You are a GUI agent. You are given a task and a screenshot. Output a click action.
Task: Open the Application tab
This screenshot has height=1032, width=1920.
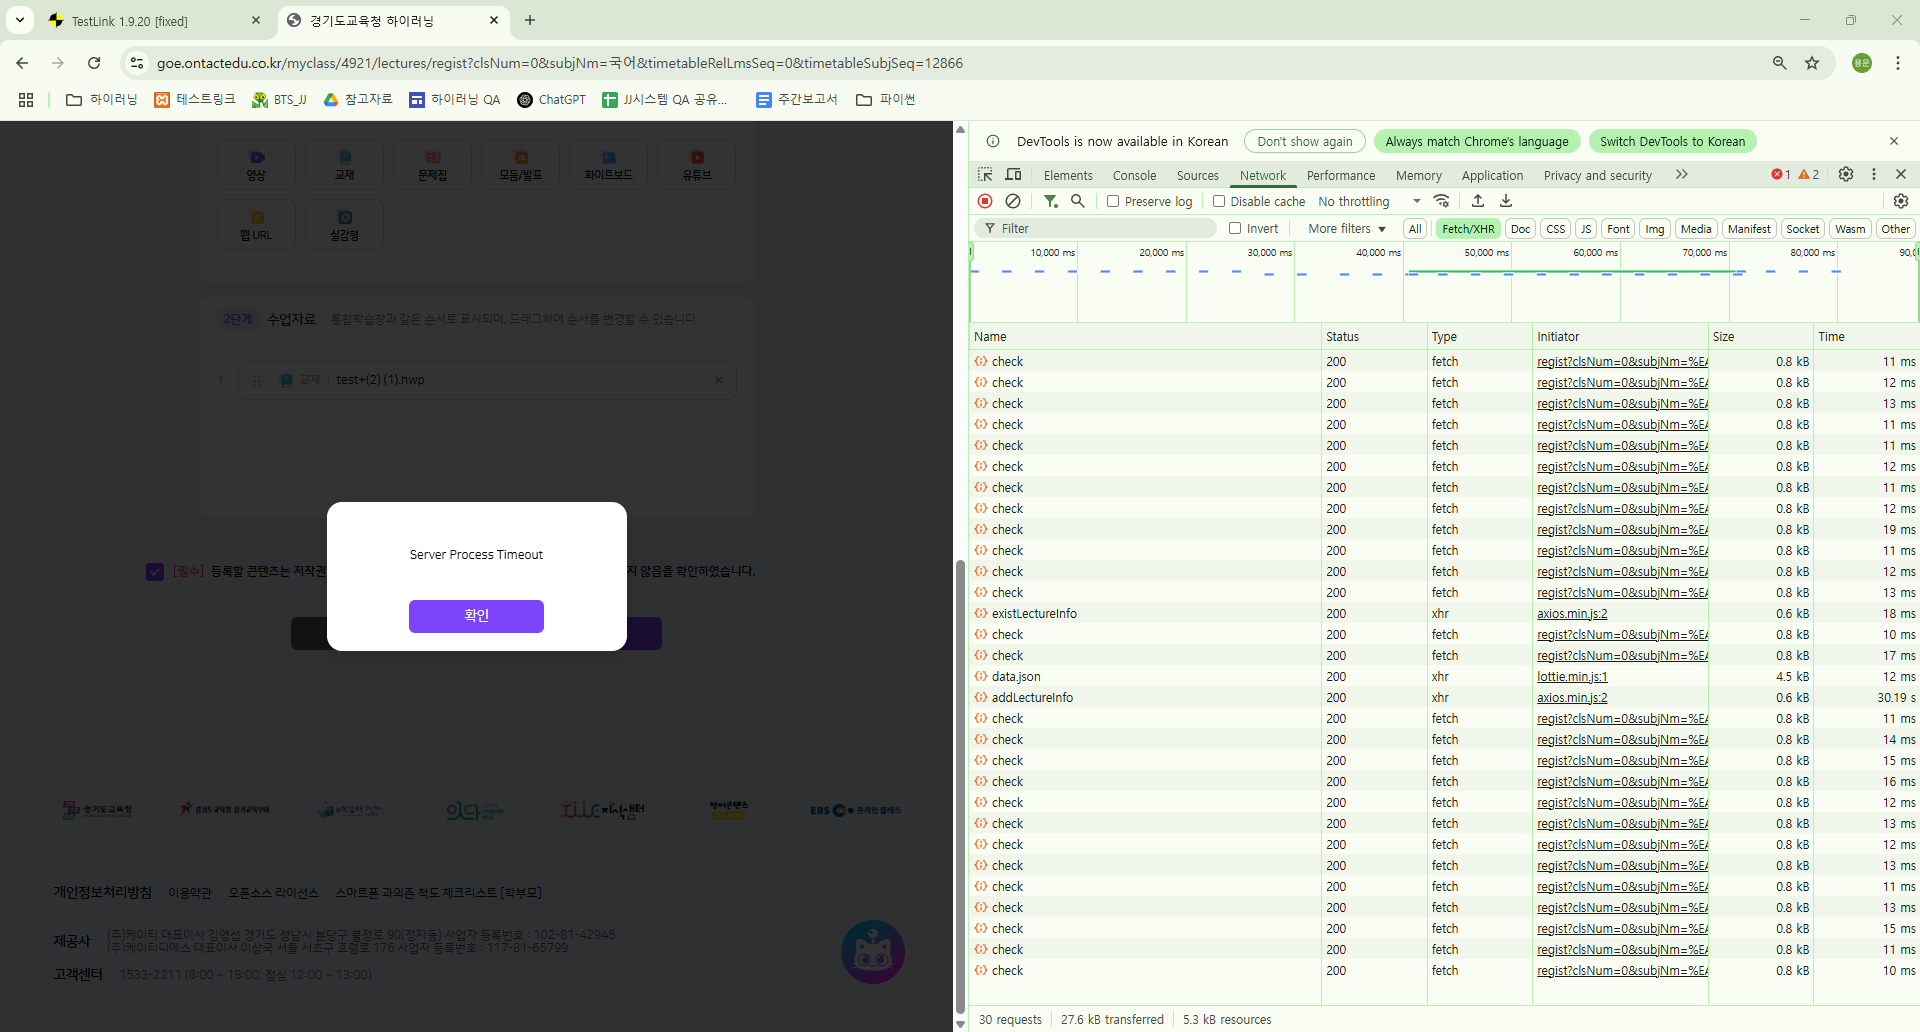click(1492, 175)
